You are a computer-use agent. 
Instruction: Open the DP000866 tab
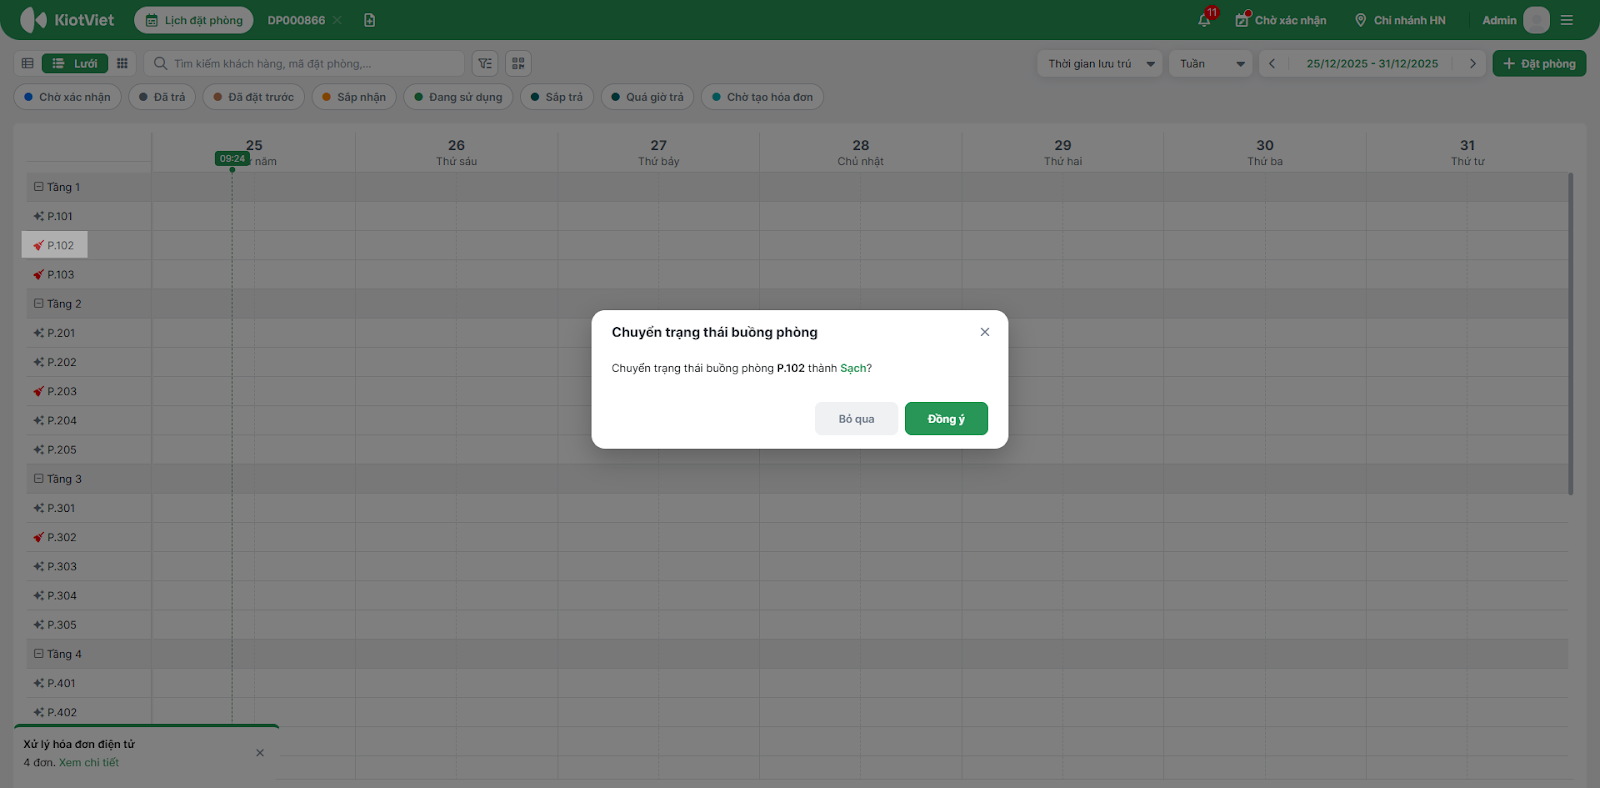click(x=296, y=20)
